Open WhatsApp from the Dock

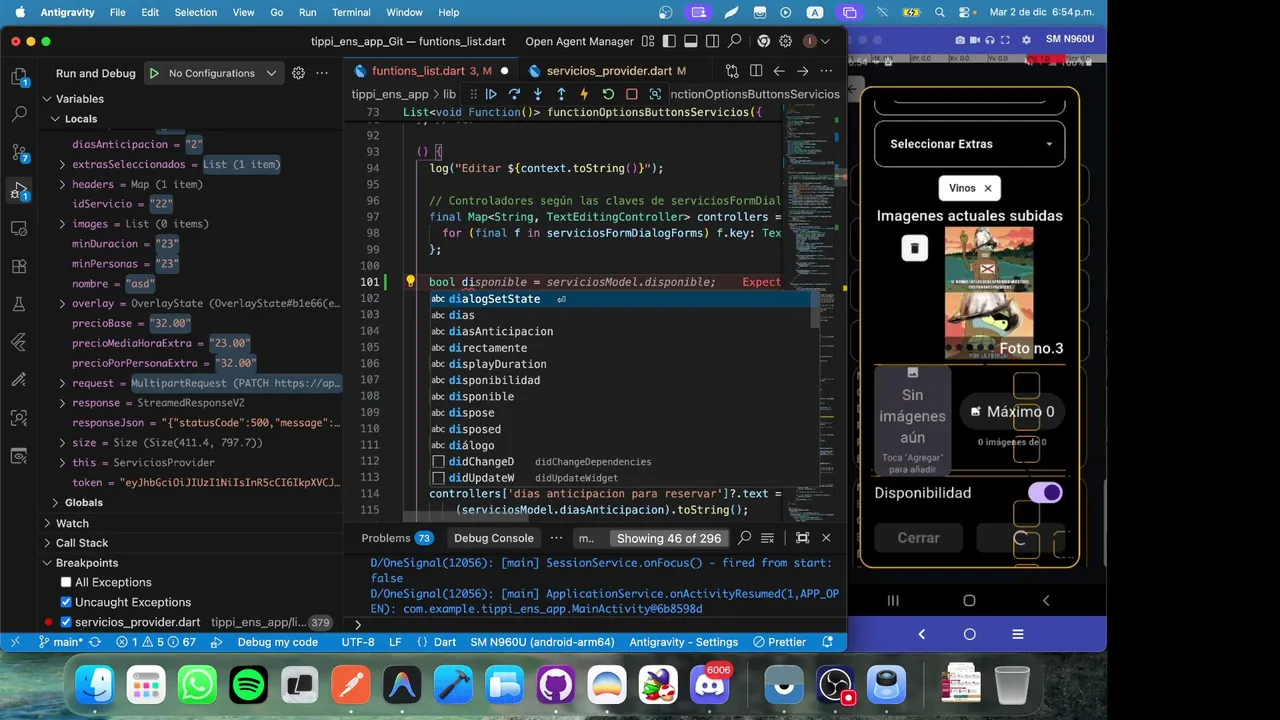pos(197,685)
